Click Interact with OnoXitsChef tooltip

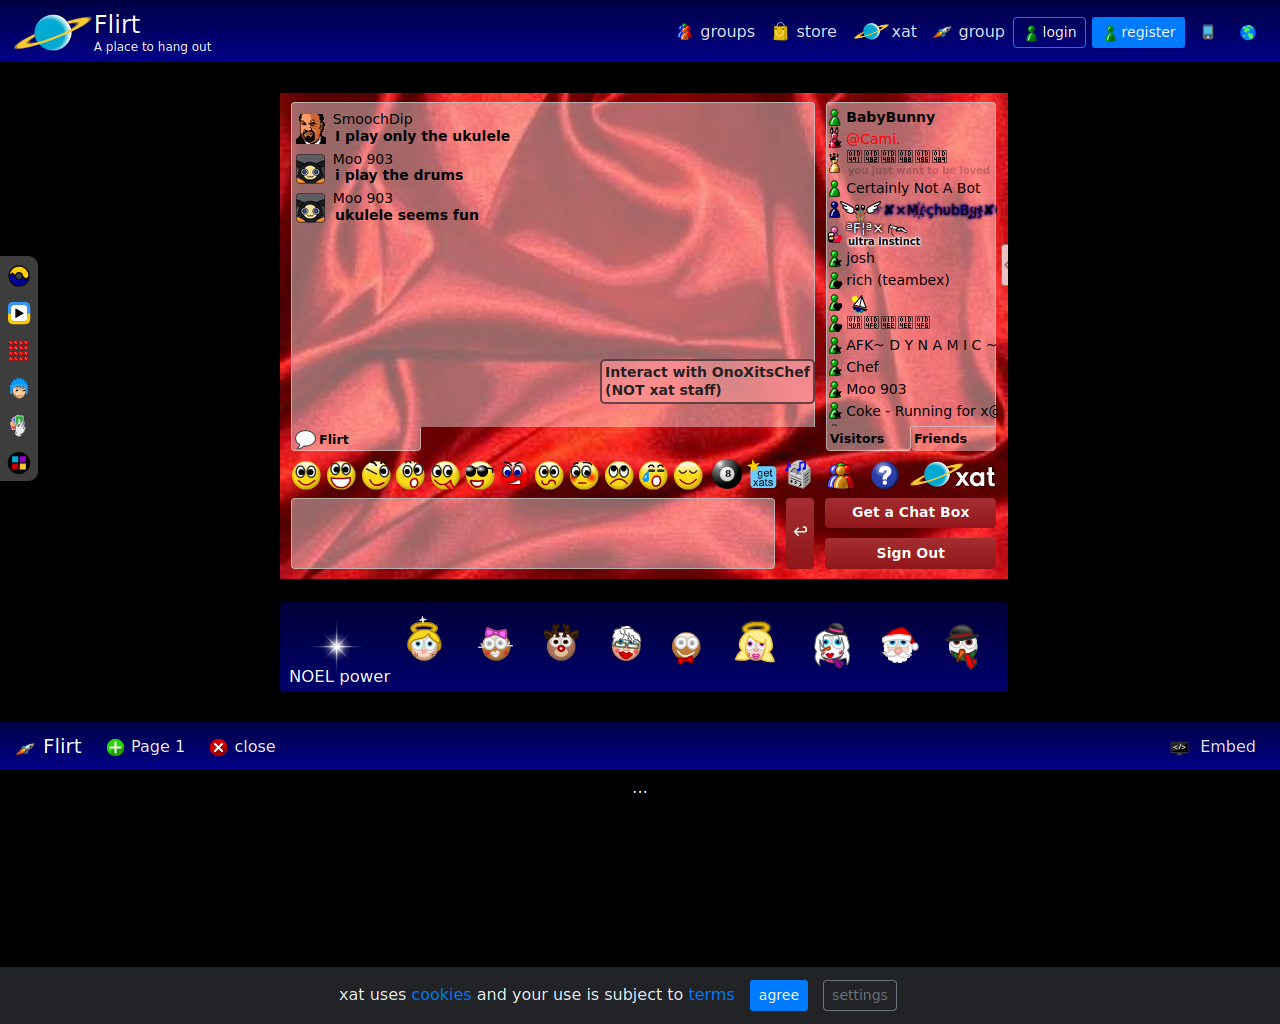coord(707,381)
